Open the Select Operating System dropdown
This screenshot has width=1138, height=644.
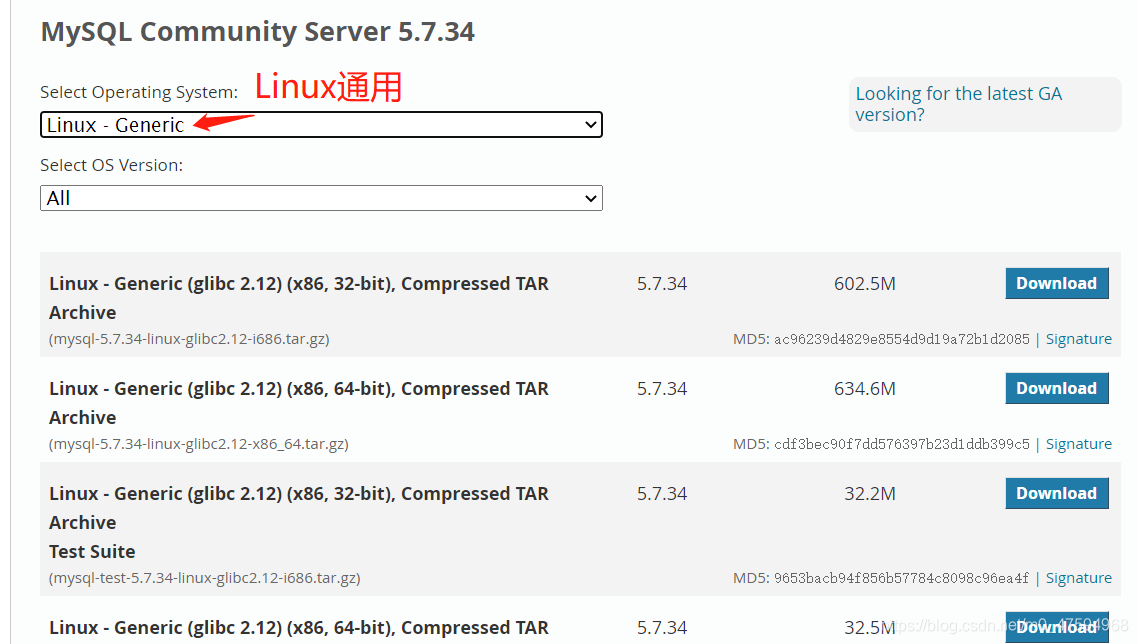[321, 125]
